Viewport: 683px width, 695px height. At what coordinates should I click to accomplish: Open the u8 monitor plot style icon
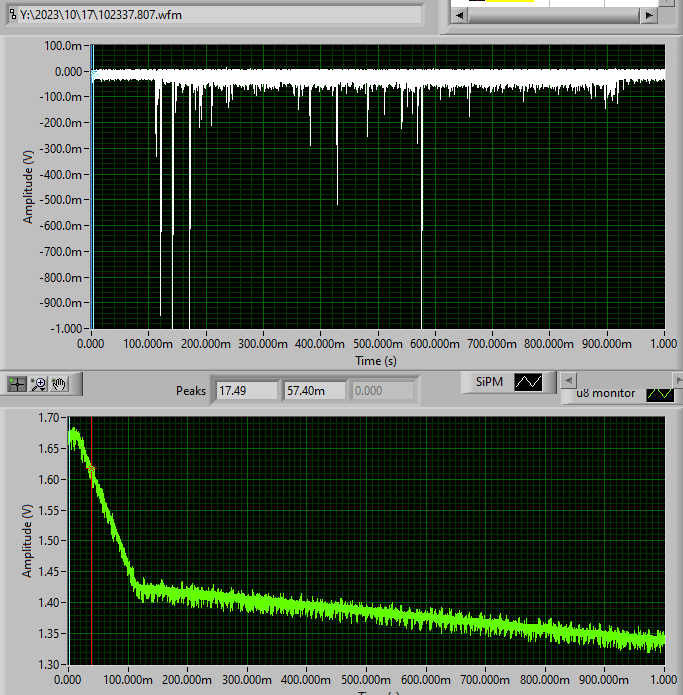coord(660,394)
